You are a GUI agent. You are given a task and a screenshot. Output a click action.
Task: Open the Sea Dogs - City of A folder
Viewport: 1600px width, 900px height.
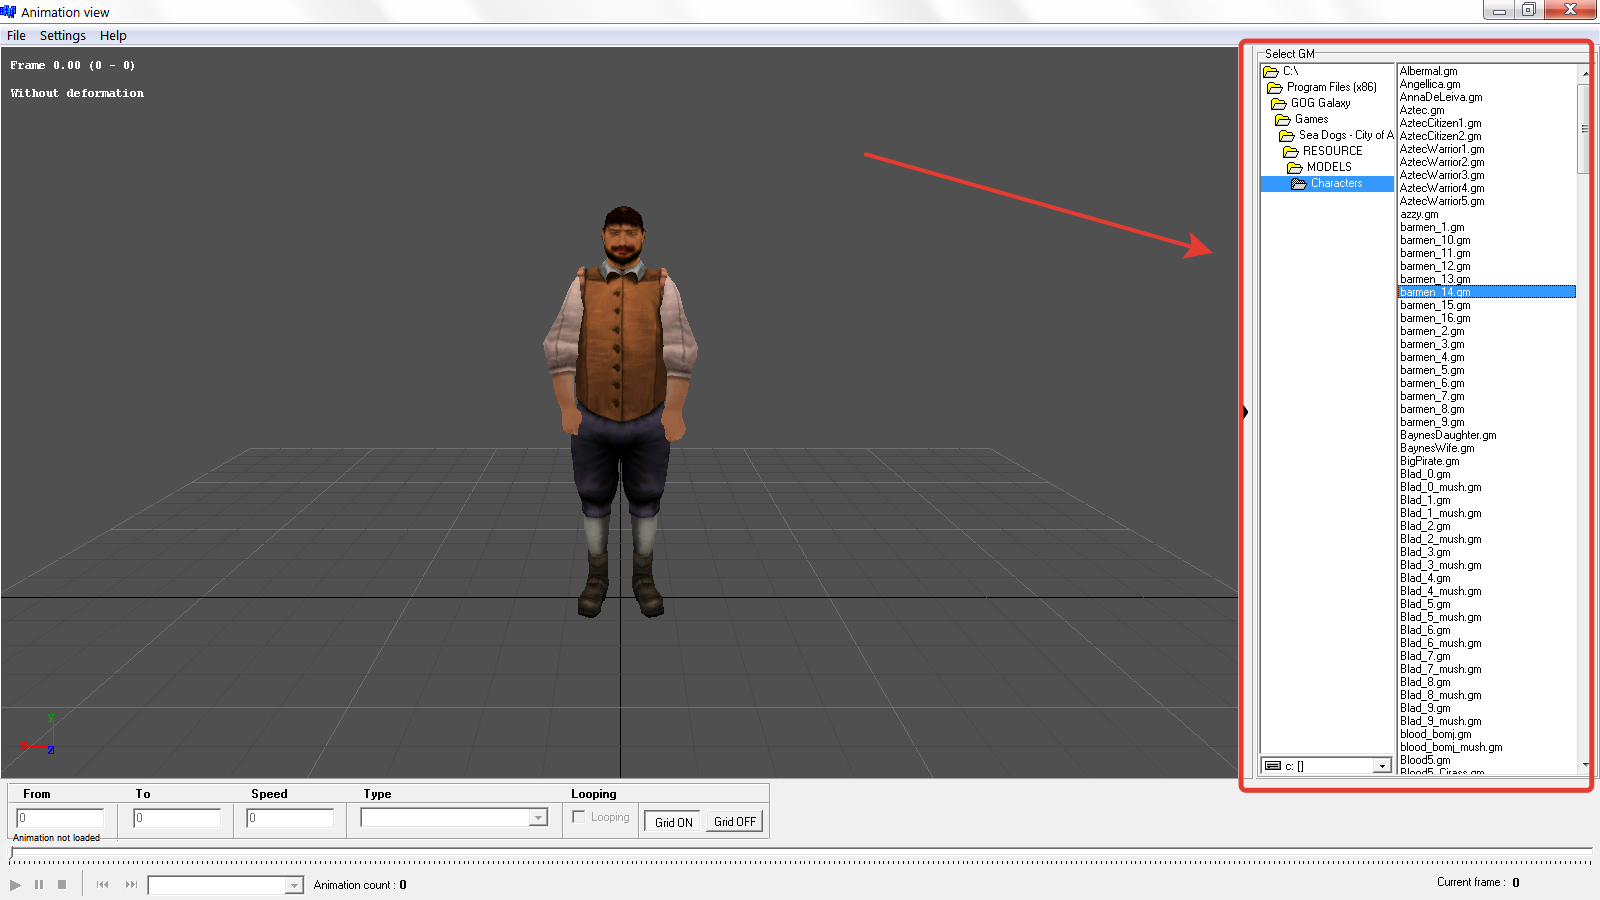pyautogui.click(x=1336, y=135)
